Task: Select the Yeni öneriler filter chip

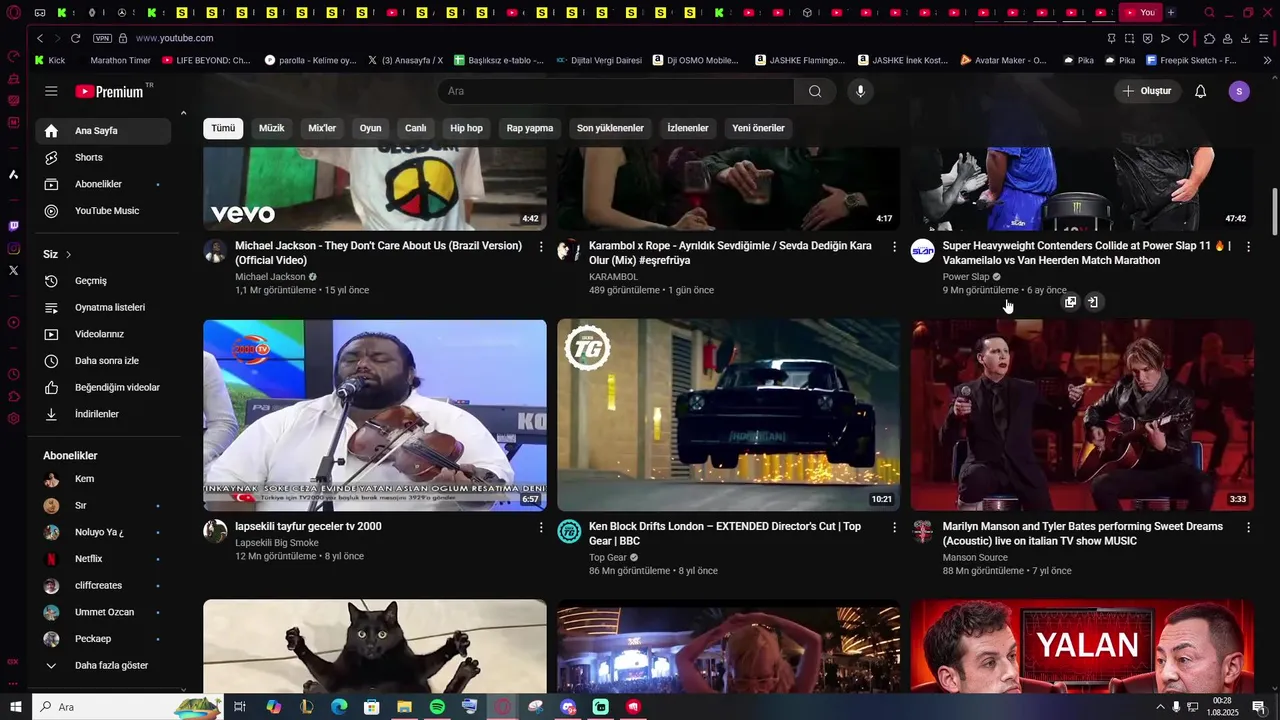Action: click(758, 128)
